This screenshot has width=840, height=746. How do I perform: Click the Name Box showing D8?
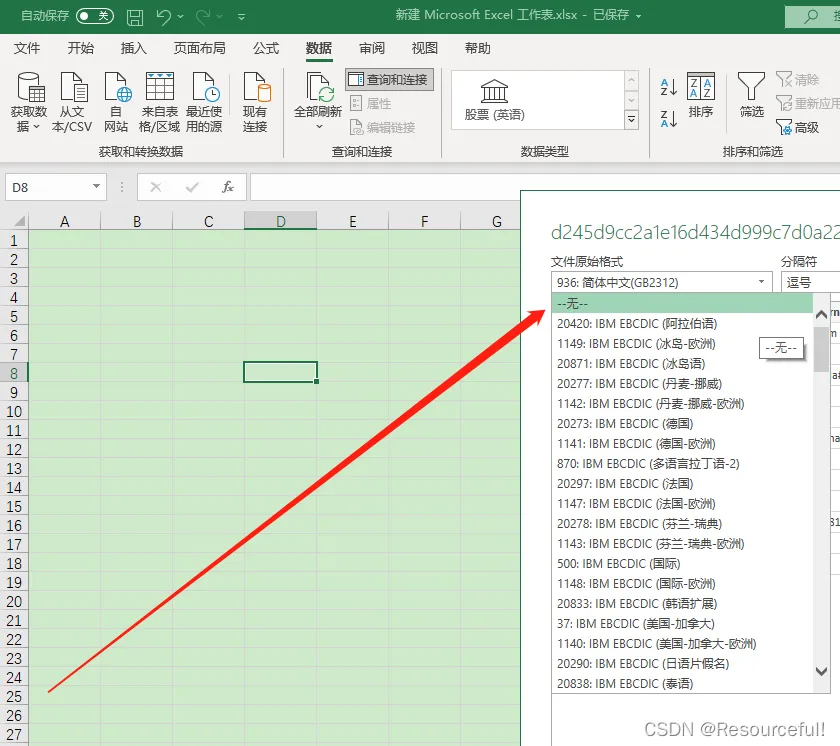point(49,187)
